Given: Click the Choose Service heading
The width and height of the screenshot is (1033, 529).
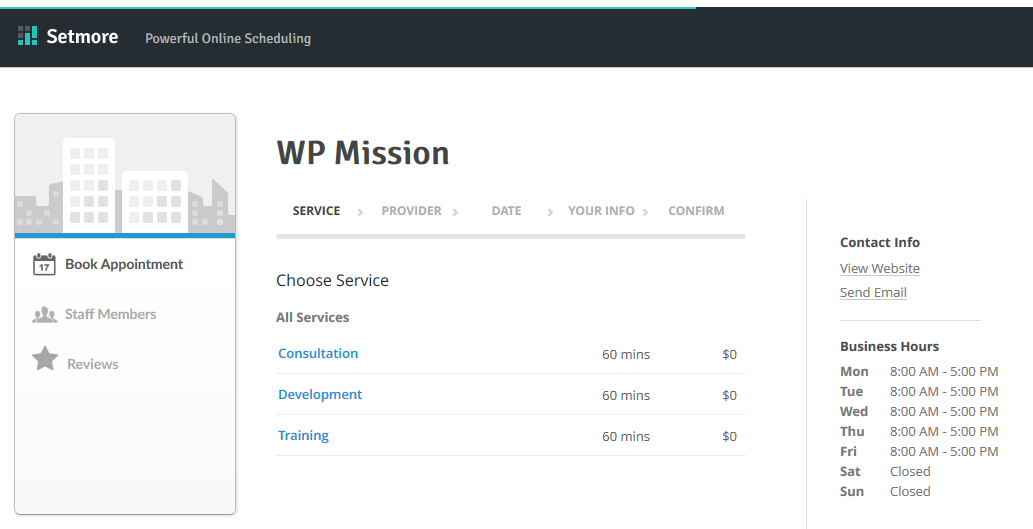Looking at the screenshot, I should [x=332, y=281].
